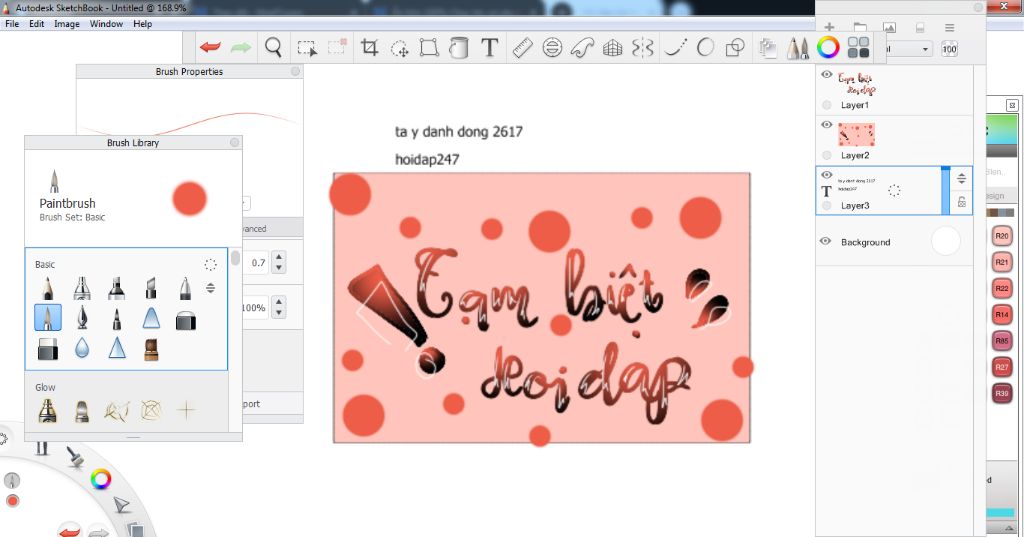Select the R20 Copic color swatch

coord(1002,236)
